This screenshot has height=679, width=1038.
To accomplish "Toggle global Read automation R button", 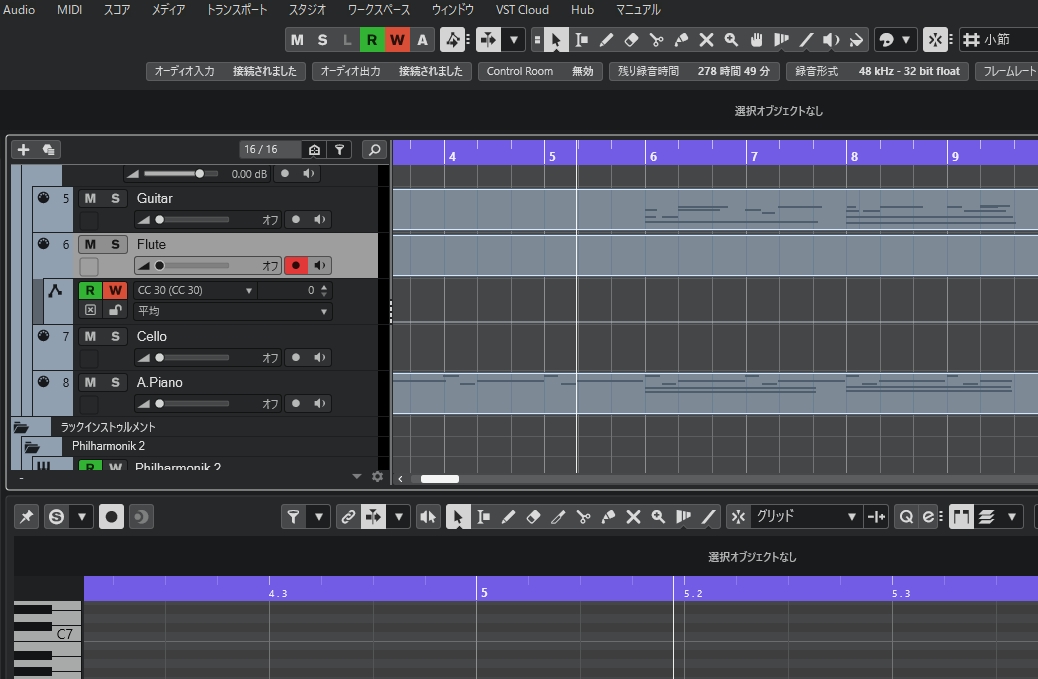I will click(x=372, y=40).
